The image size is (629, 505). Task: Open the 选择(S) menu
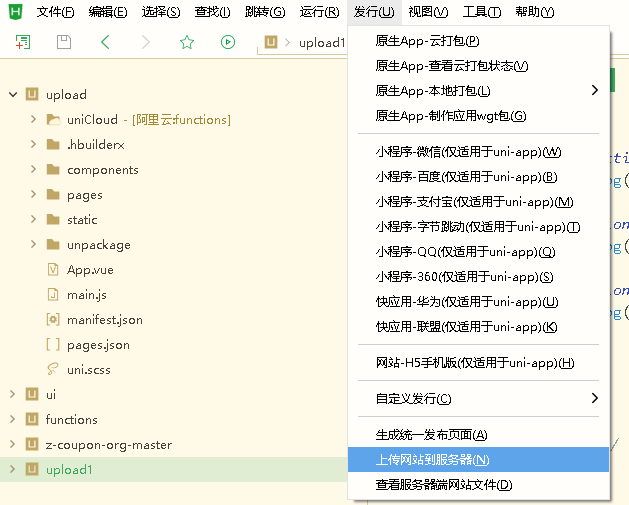point(161,12)
